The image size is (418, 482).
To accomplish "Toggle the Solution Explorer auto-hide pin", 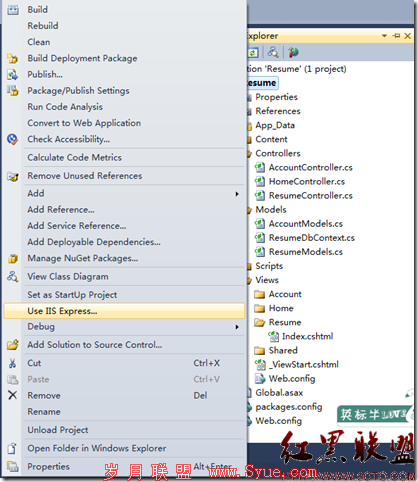I will coord(396,36).
